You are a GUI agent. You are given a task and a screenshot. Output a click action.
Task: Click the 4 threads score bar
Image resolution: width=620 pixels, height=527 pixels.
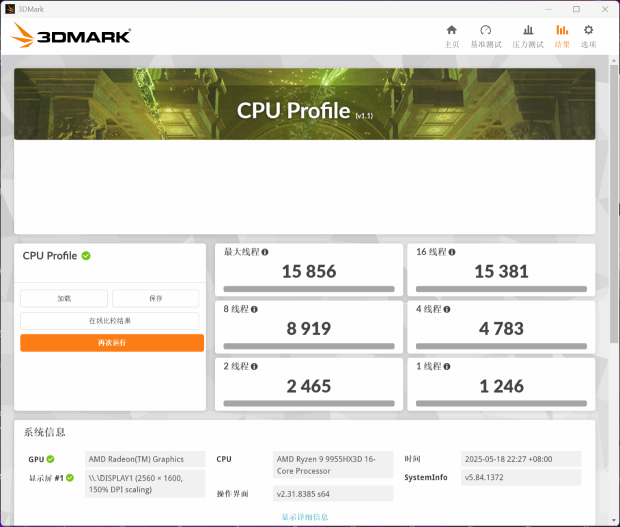501,346
